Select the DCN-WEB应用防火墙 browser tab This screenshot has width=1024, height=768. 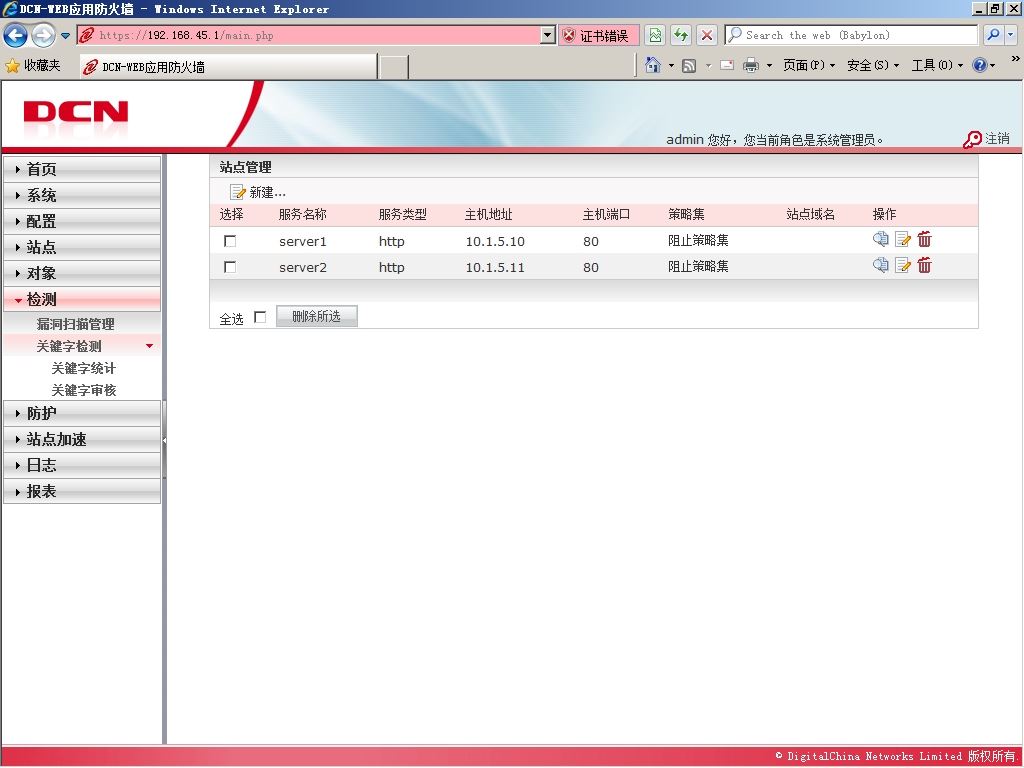(228, 67)
